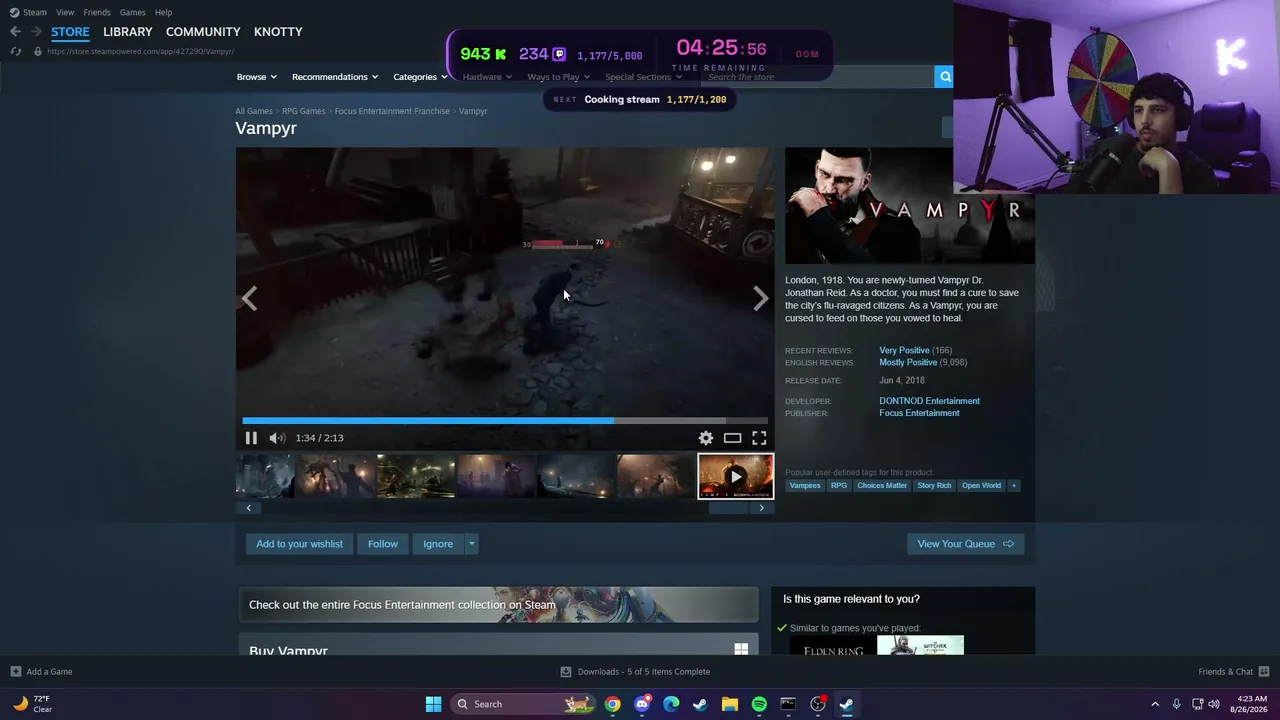This screenshot has height=720, width=1280.
Task: Open the Games menu
Action: tap(132, 12)
